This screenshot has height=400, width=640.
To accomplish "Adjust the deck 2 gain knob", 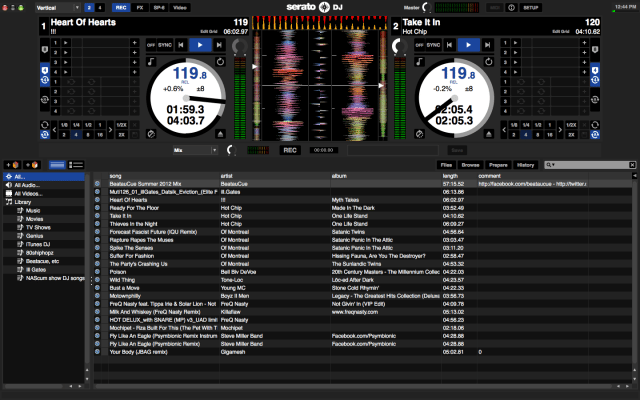I will click(400, 46).
